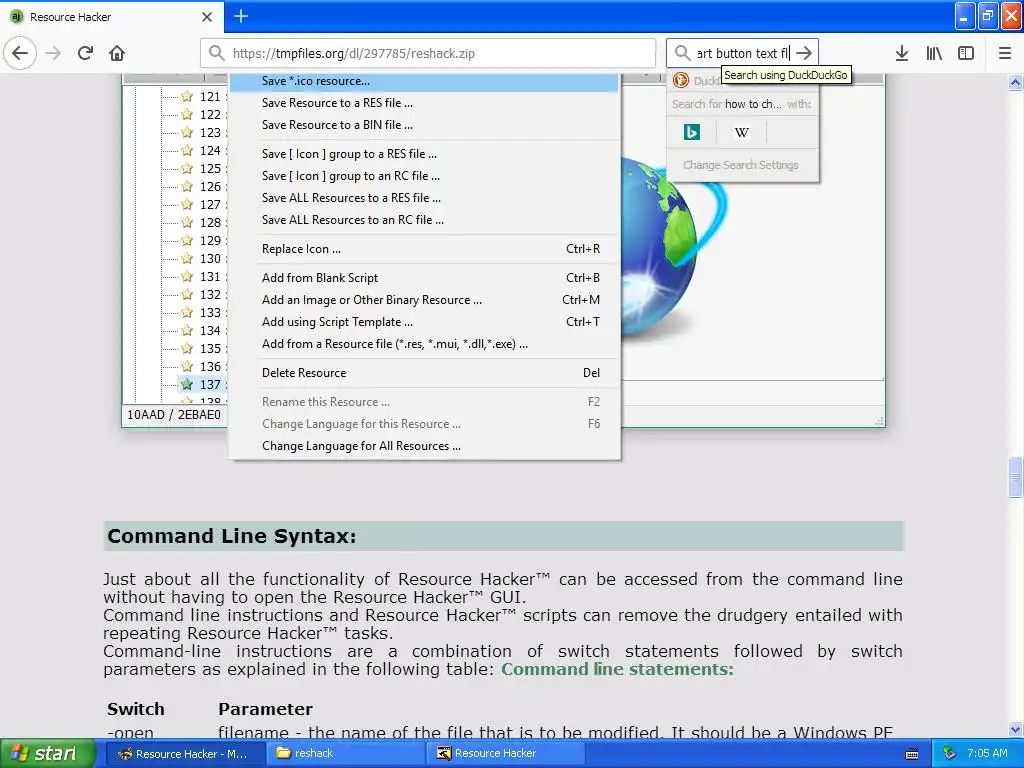Submit the search with the arrow button
1024x768 pixels.
804,53
